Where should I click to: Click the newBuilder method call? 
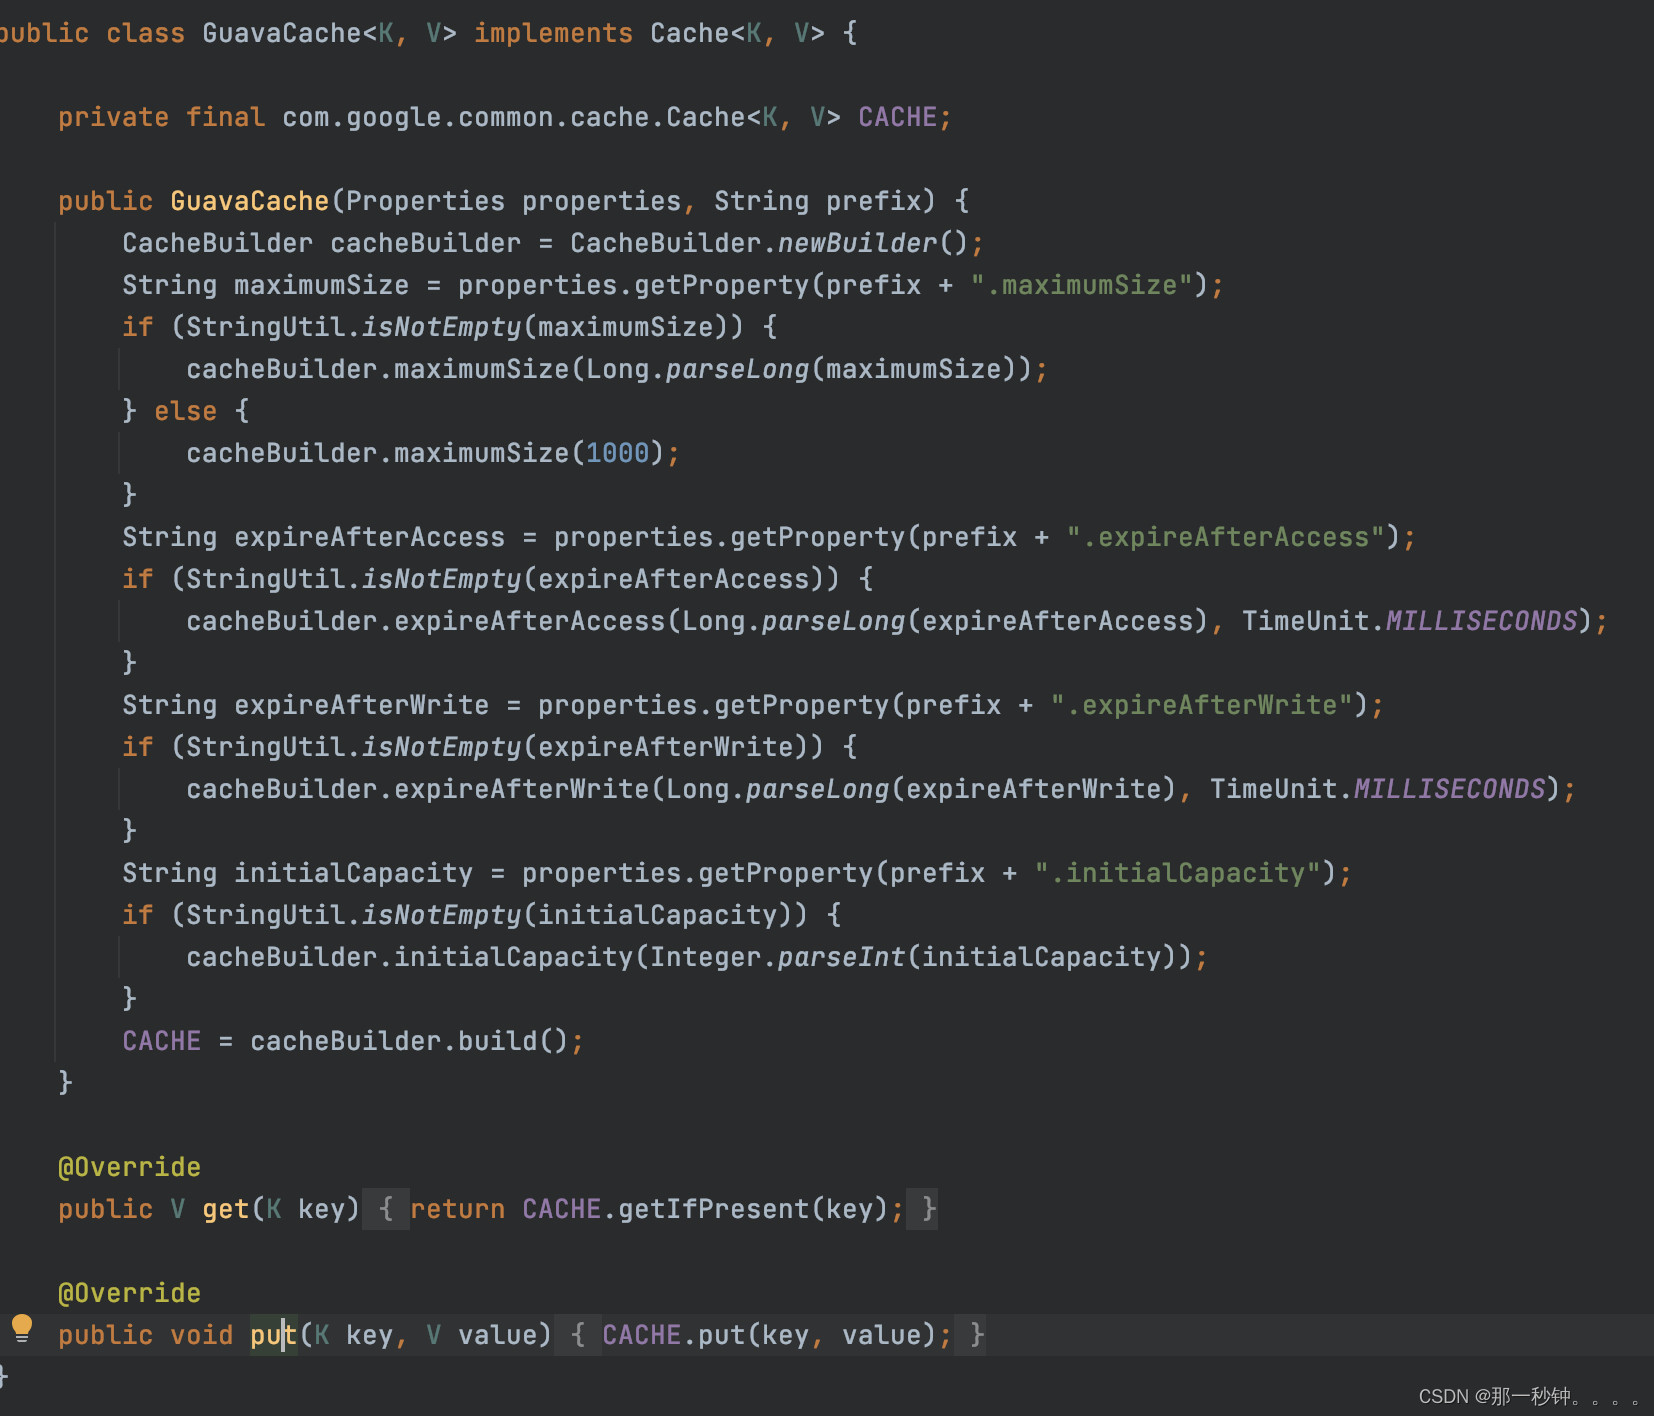(x=857, y=243)
